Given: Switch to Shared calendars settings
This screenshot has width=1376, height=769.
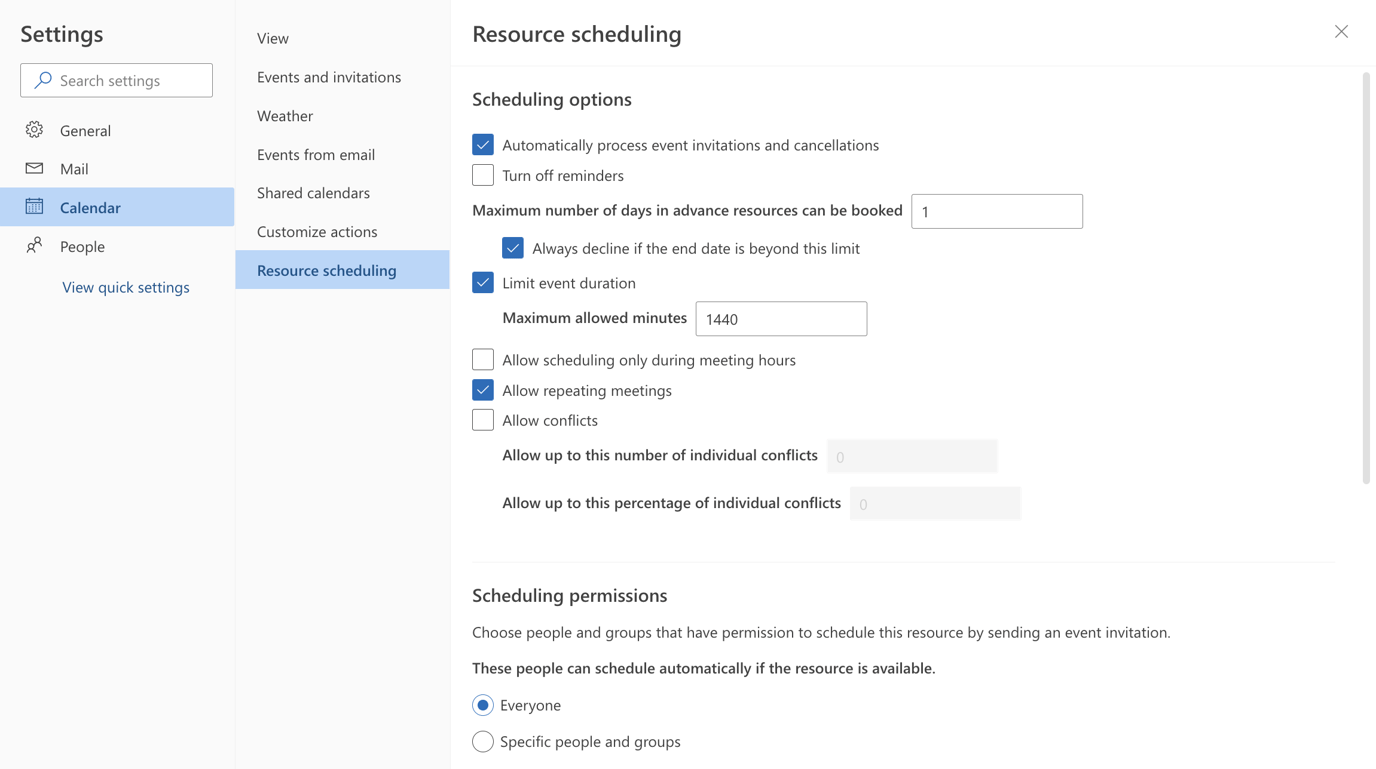Looking at the screenshot, I should [314, 192].
